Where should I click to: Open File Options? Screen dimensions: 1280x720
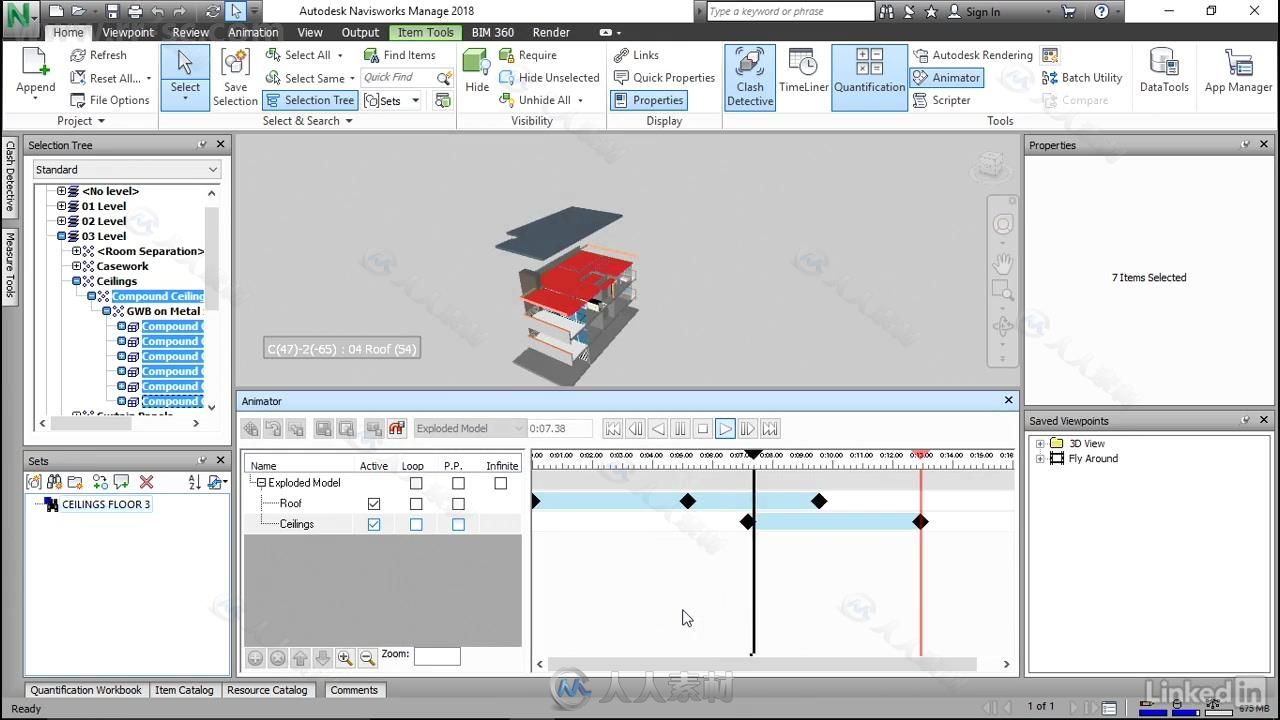tap(110, 100)
